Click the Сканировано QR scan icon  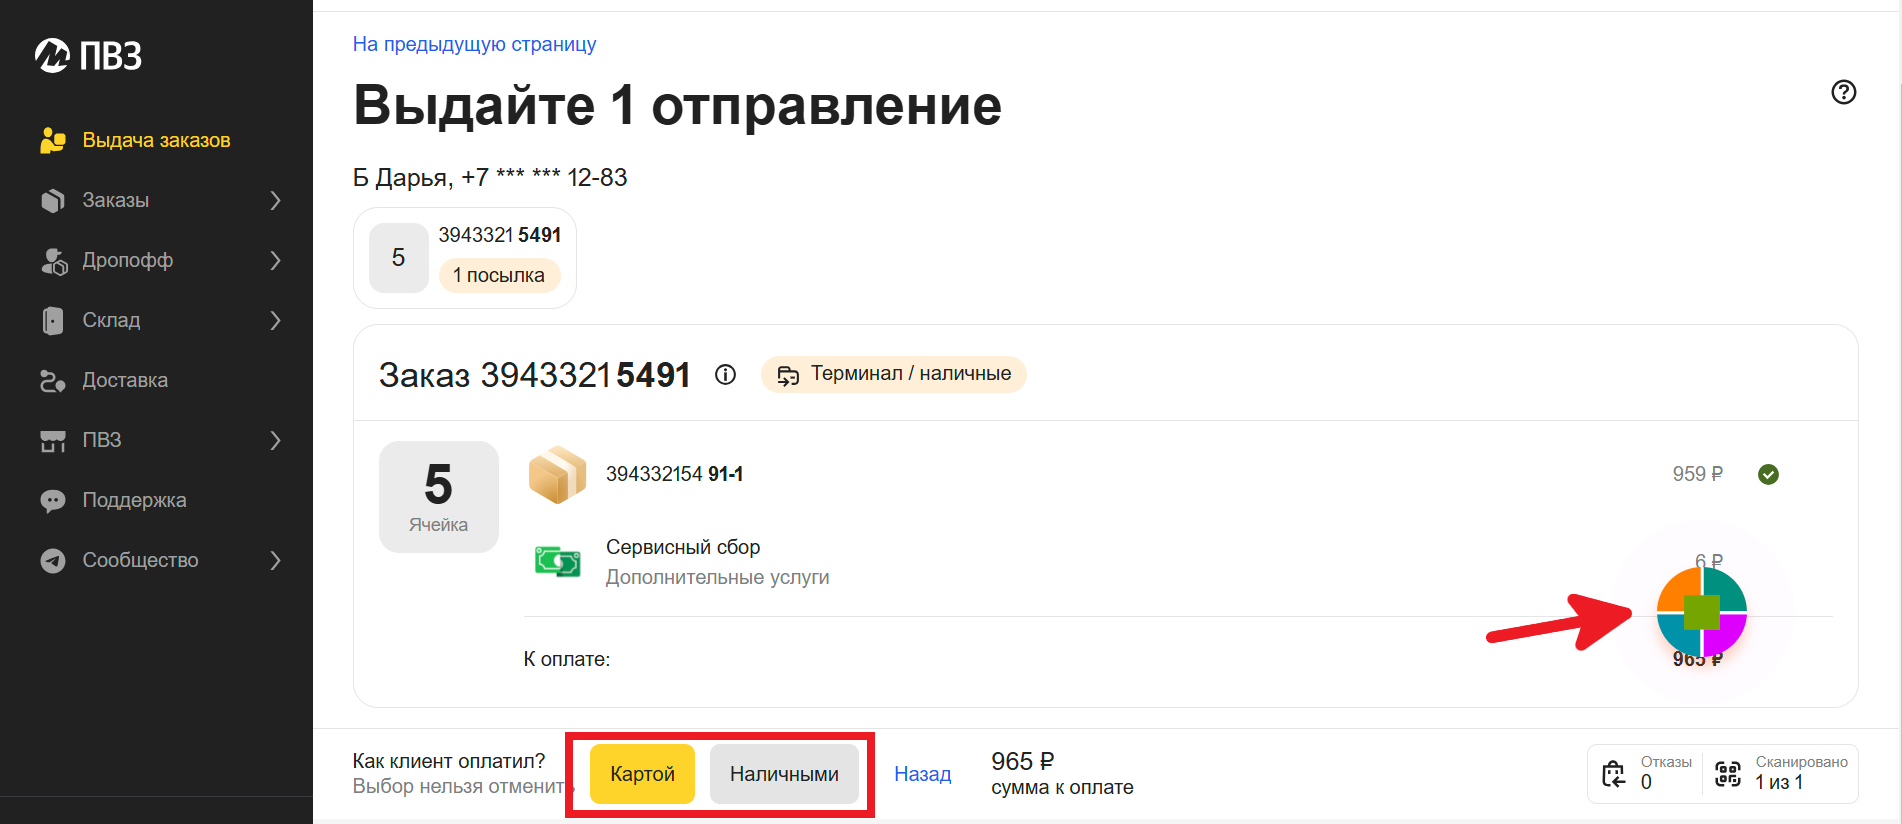click(x=1727, y=774)
